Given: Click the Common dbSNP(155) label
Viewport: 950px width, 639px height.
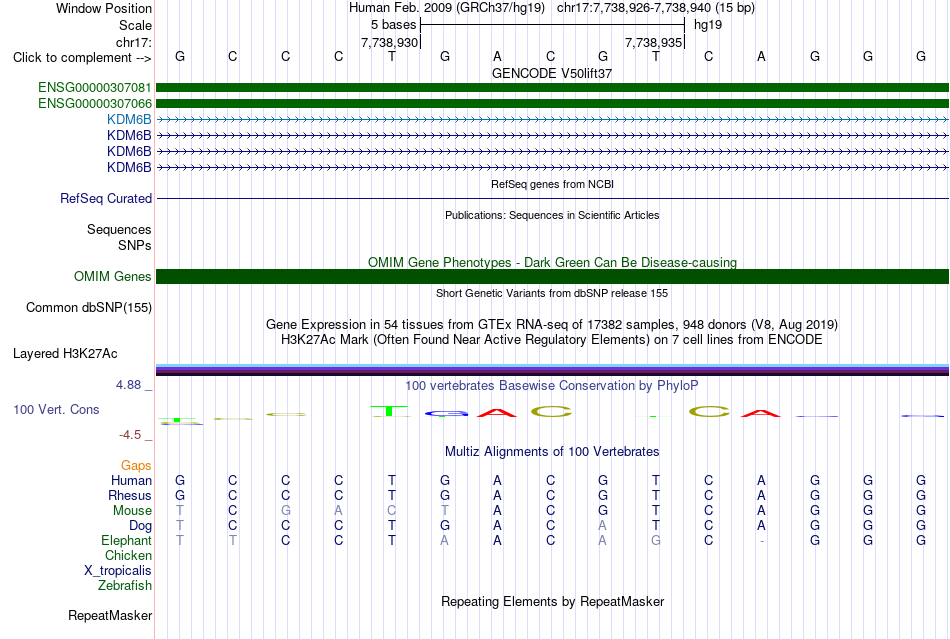Looking at the screenshot, I should coord(88,308).
